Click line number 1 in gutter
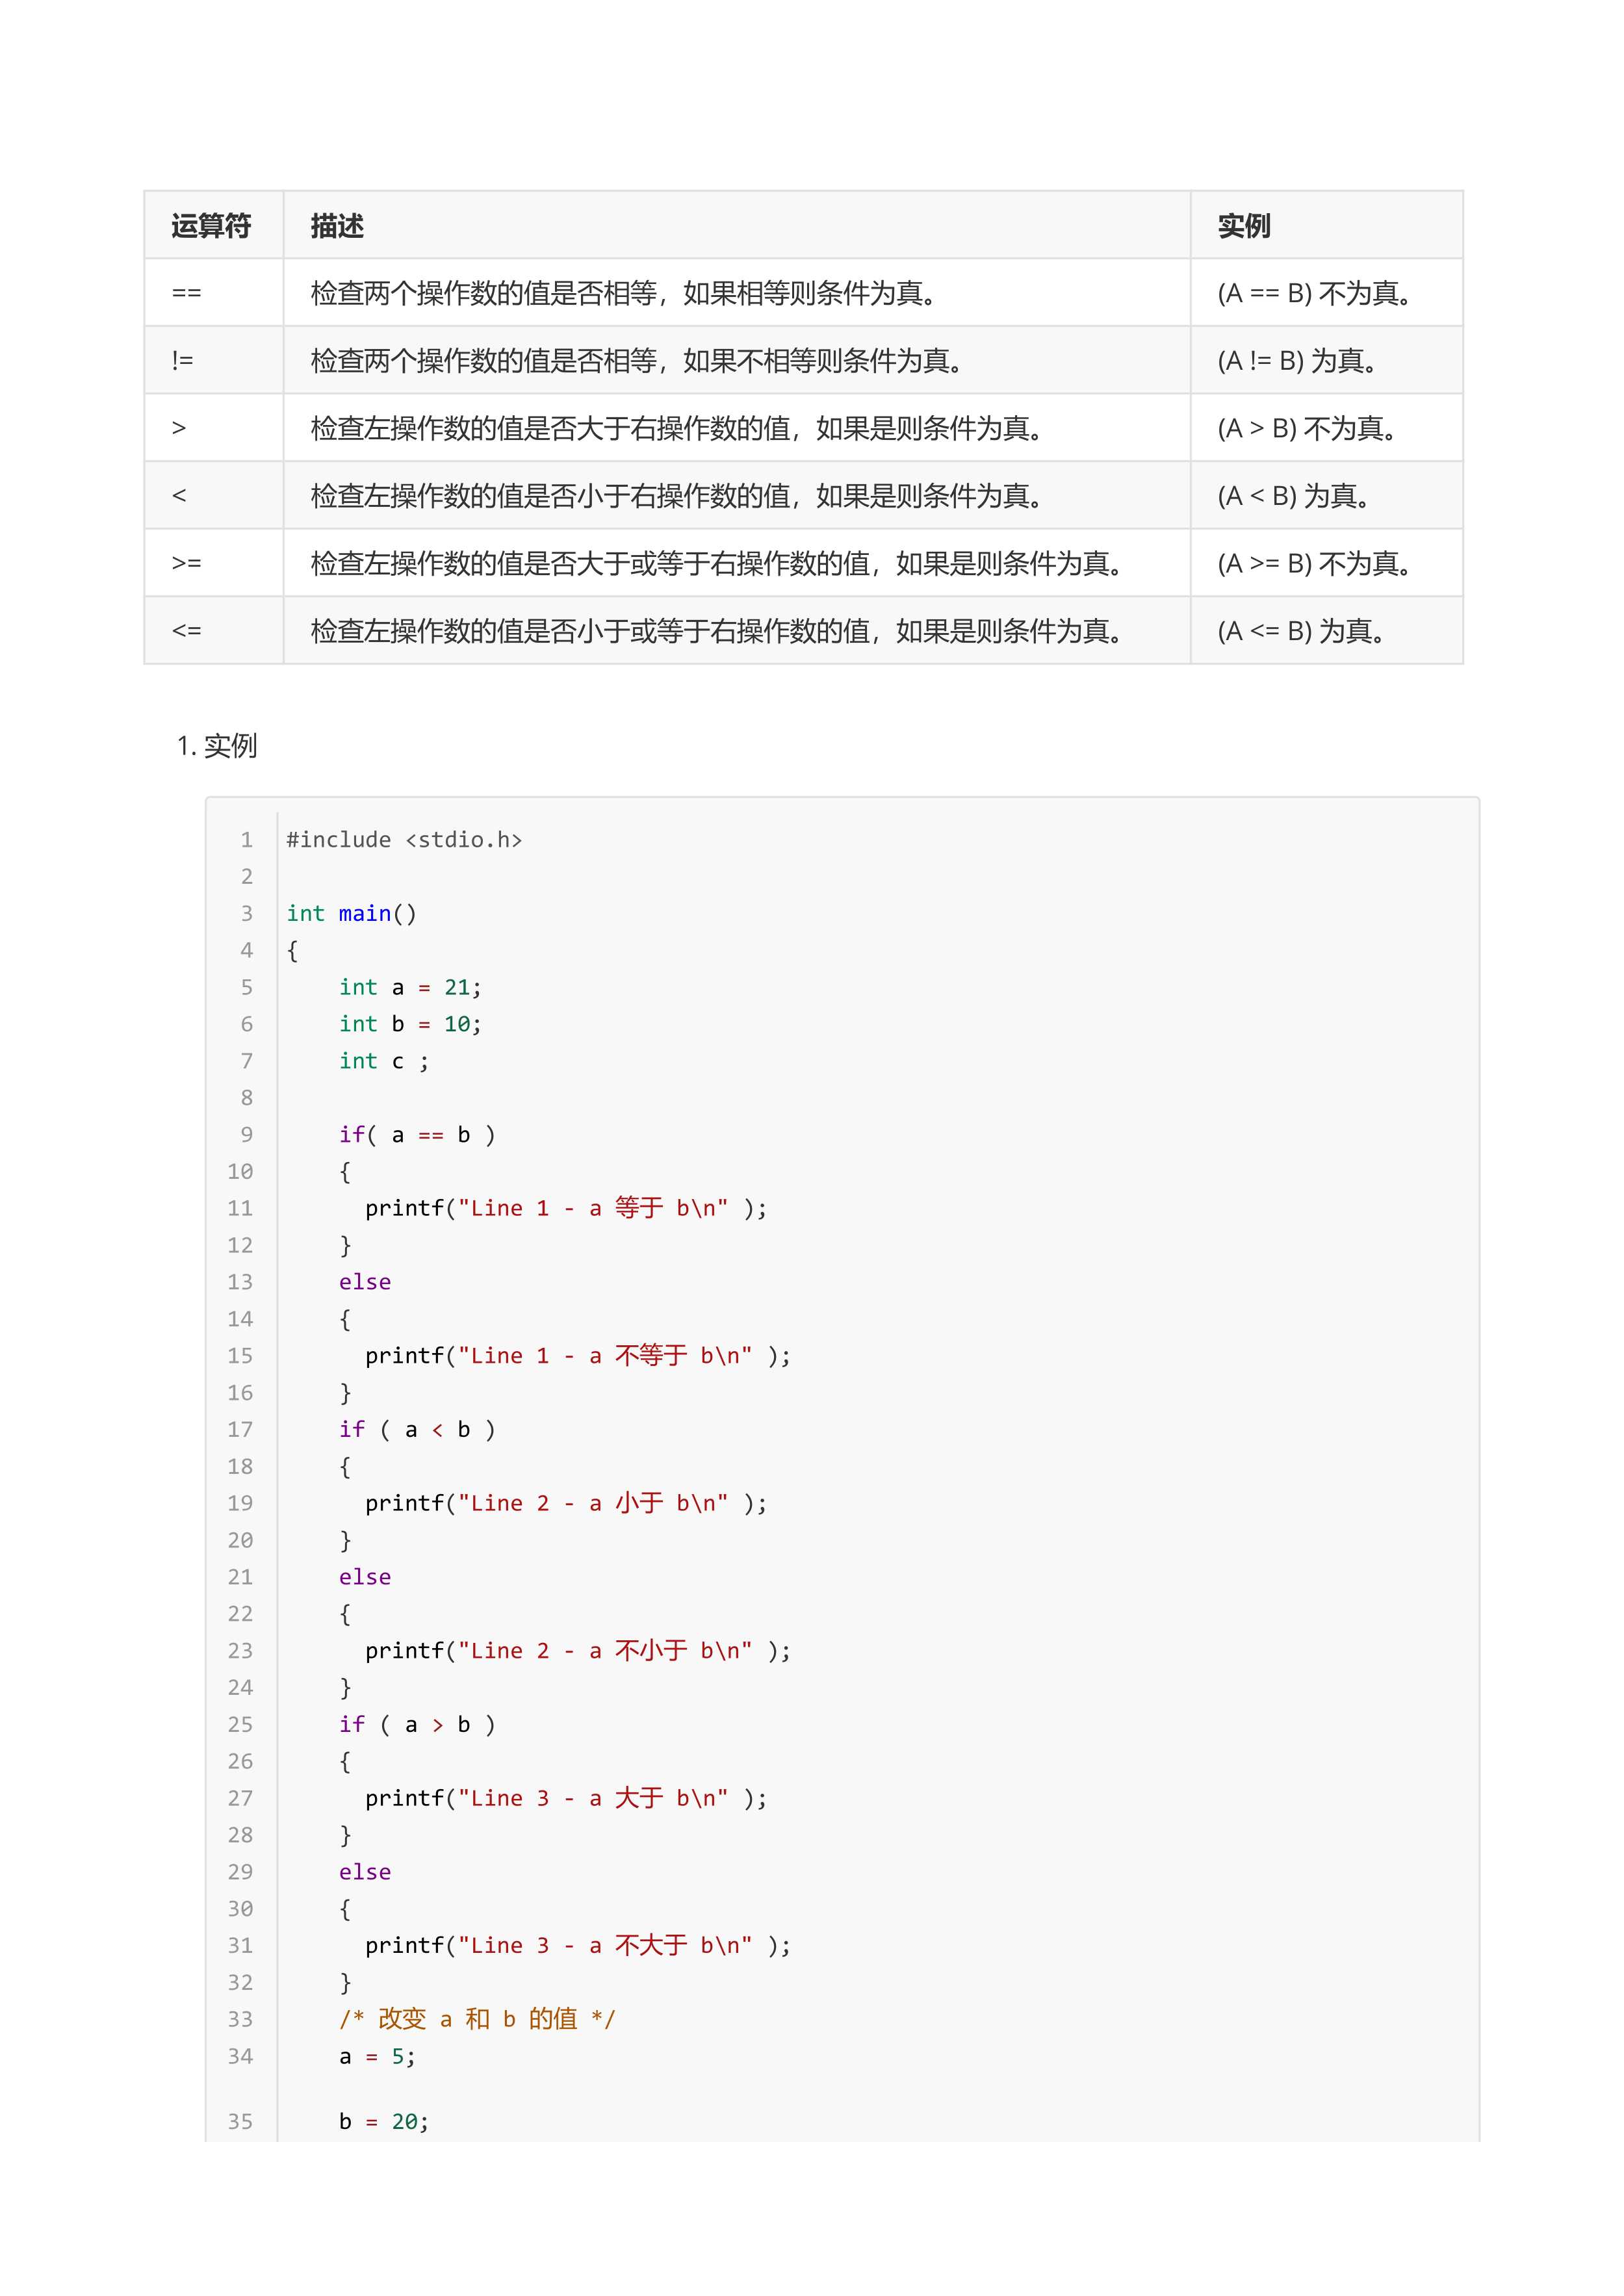The width and height of the screenshot is (1624, 2296). pos(247,840)
